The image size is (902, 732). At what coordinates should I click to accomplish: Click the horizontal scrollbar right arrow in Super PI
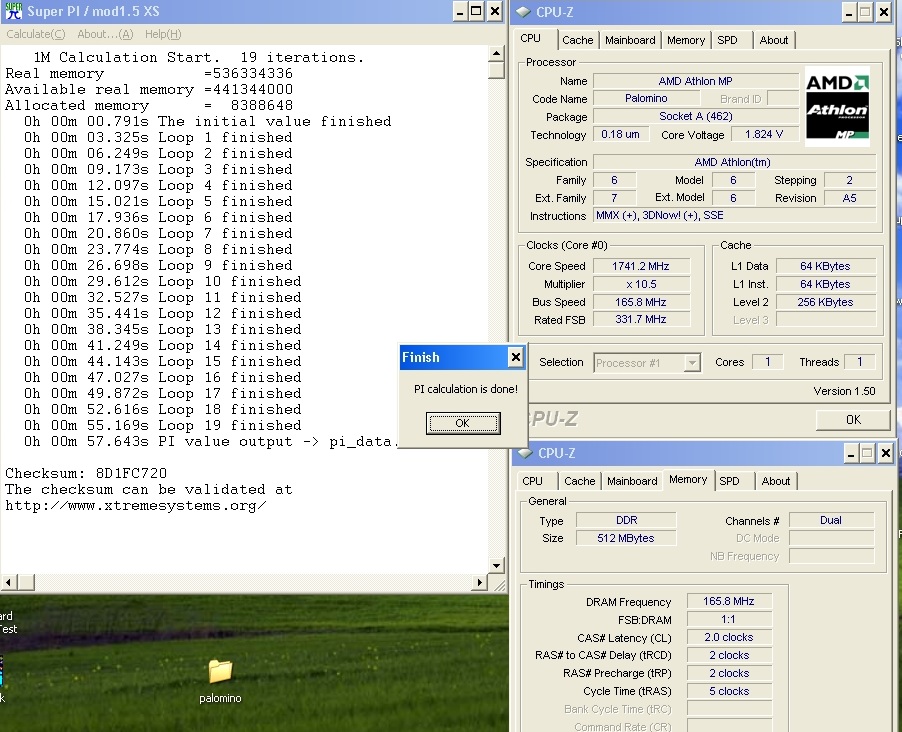pos(480,582)
